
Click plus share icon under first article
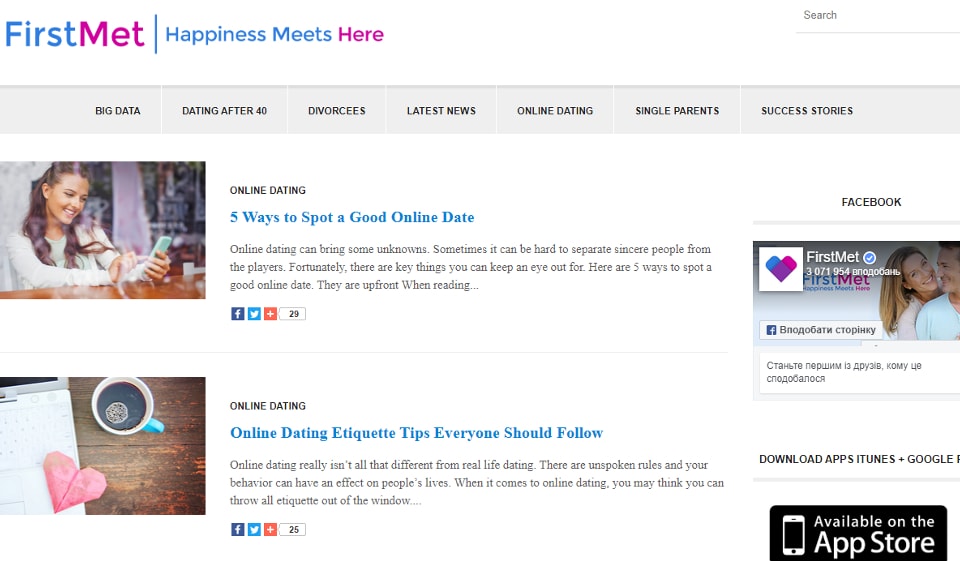tap(270, 314)
